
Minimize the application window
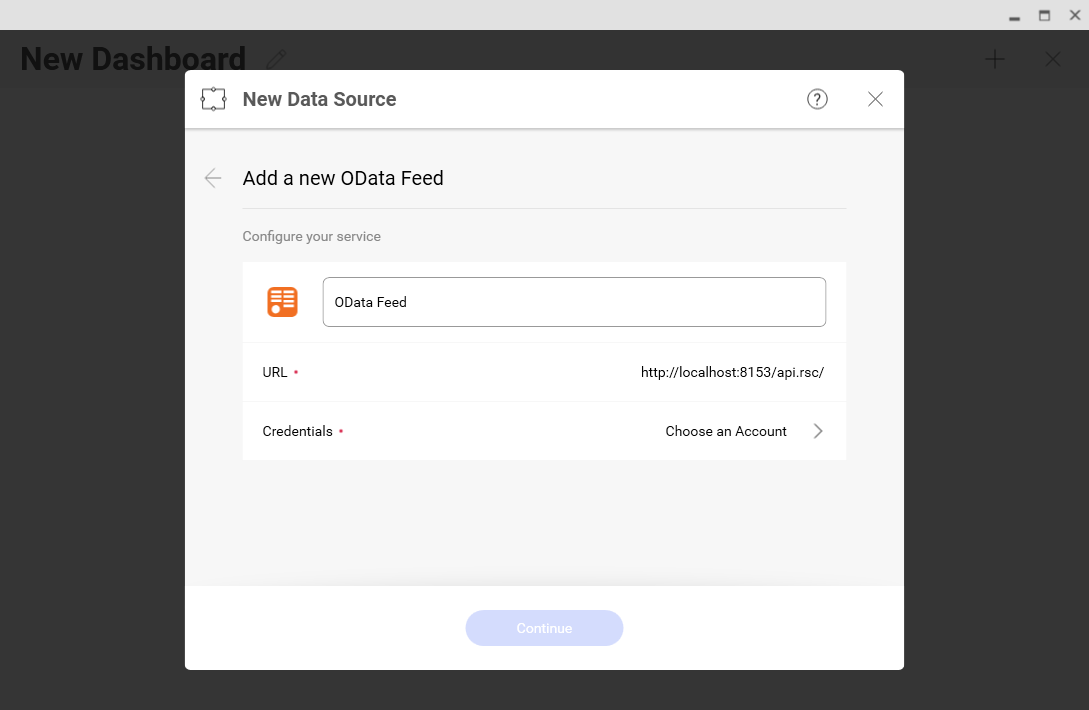click(1014, 16)
